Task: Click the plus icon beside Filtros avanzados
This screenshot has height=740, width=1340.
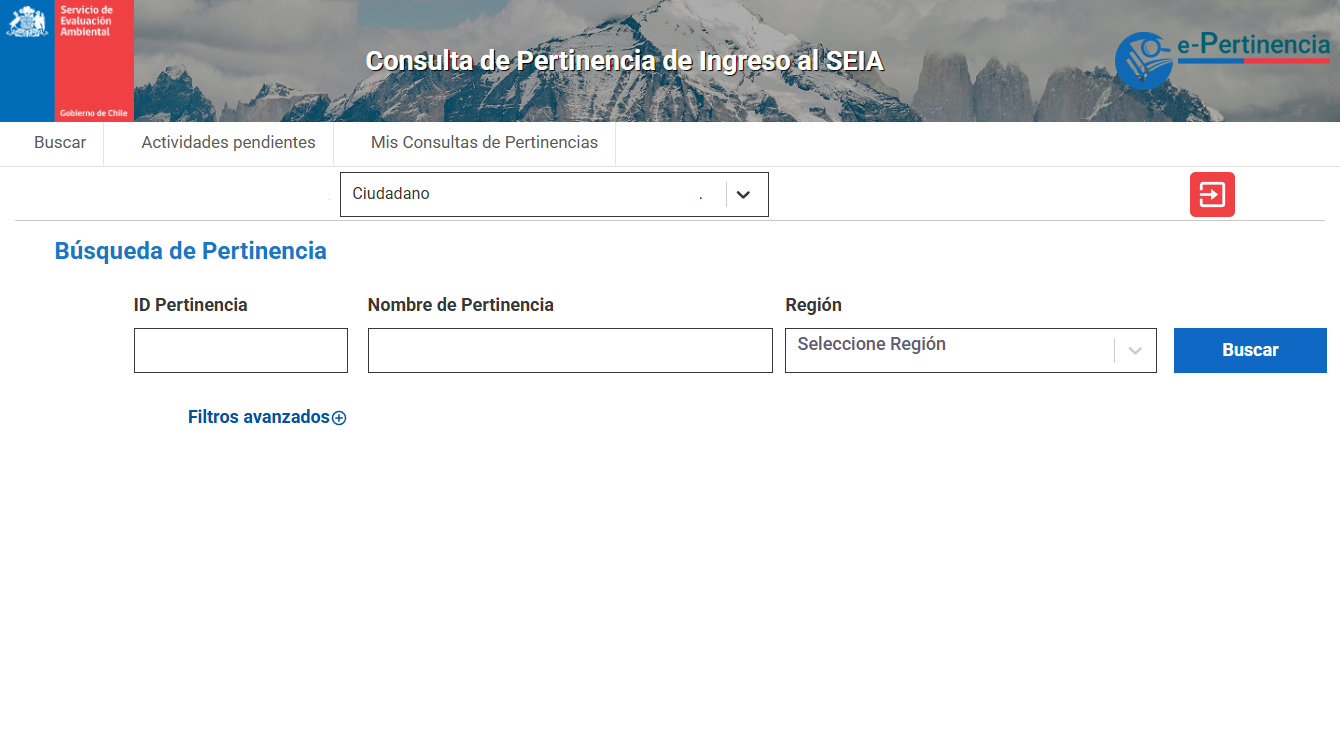Action: (340, 417)
